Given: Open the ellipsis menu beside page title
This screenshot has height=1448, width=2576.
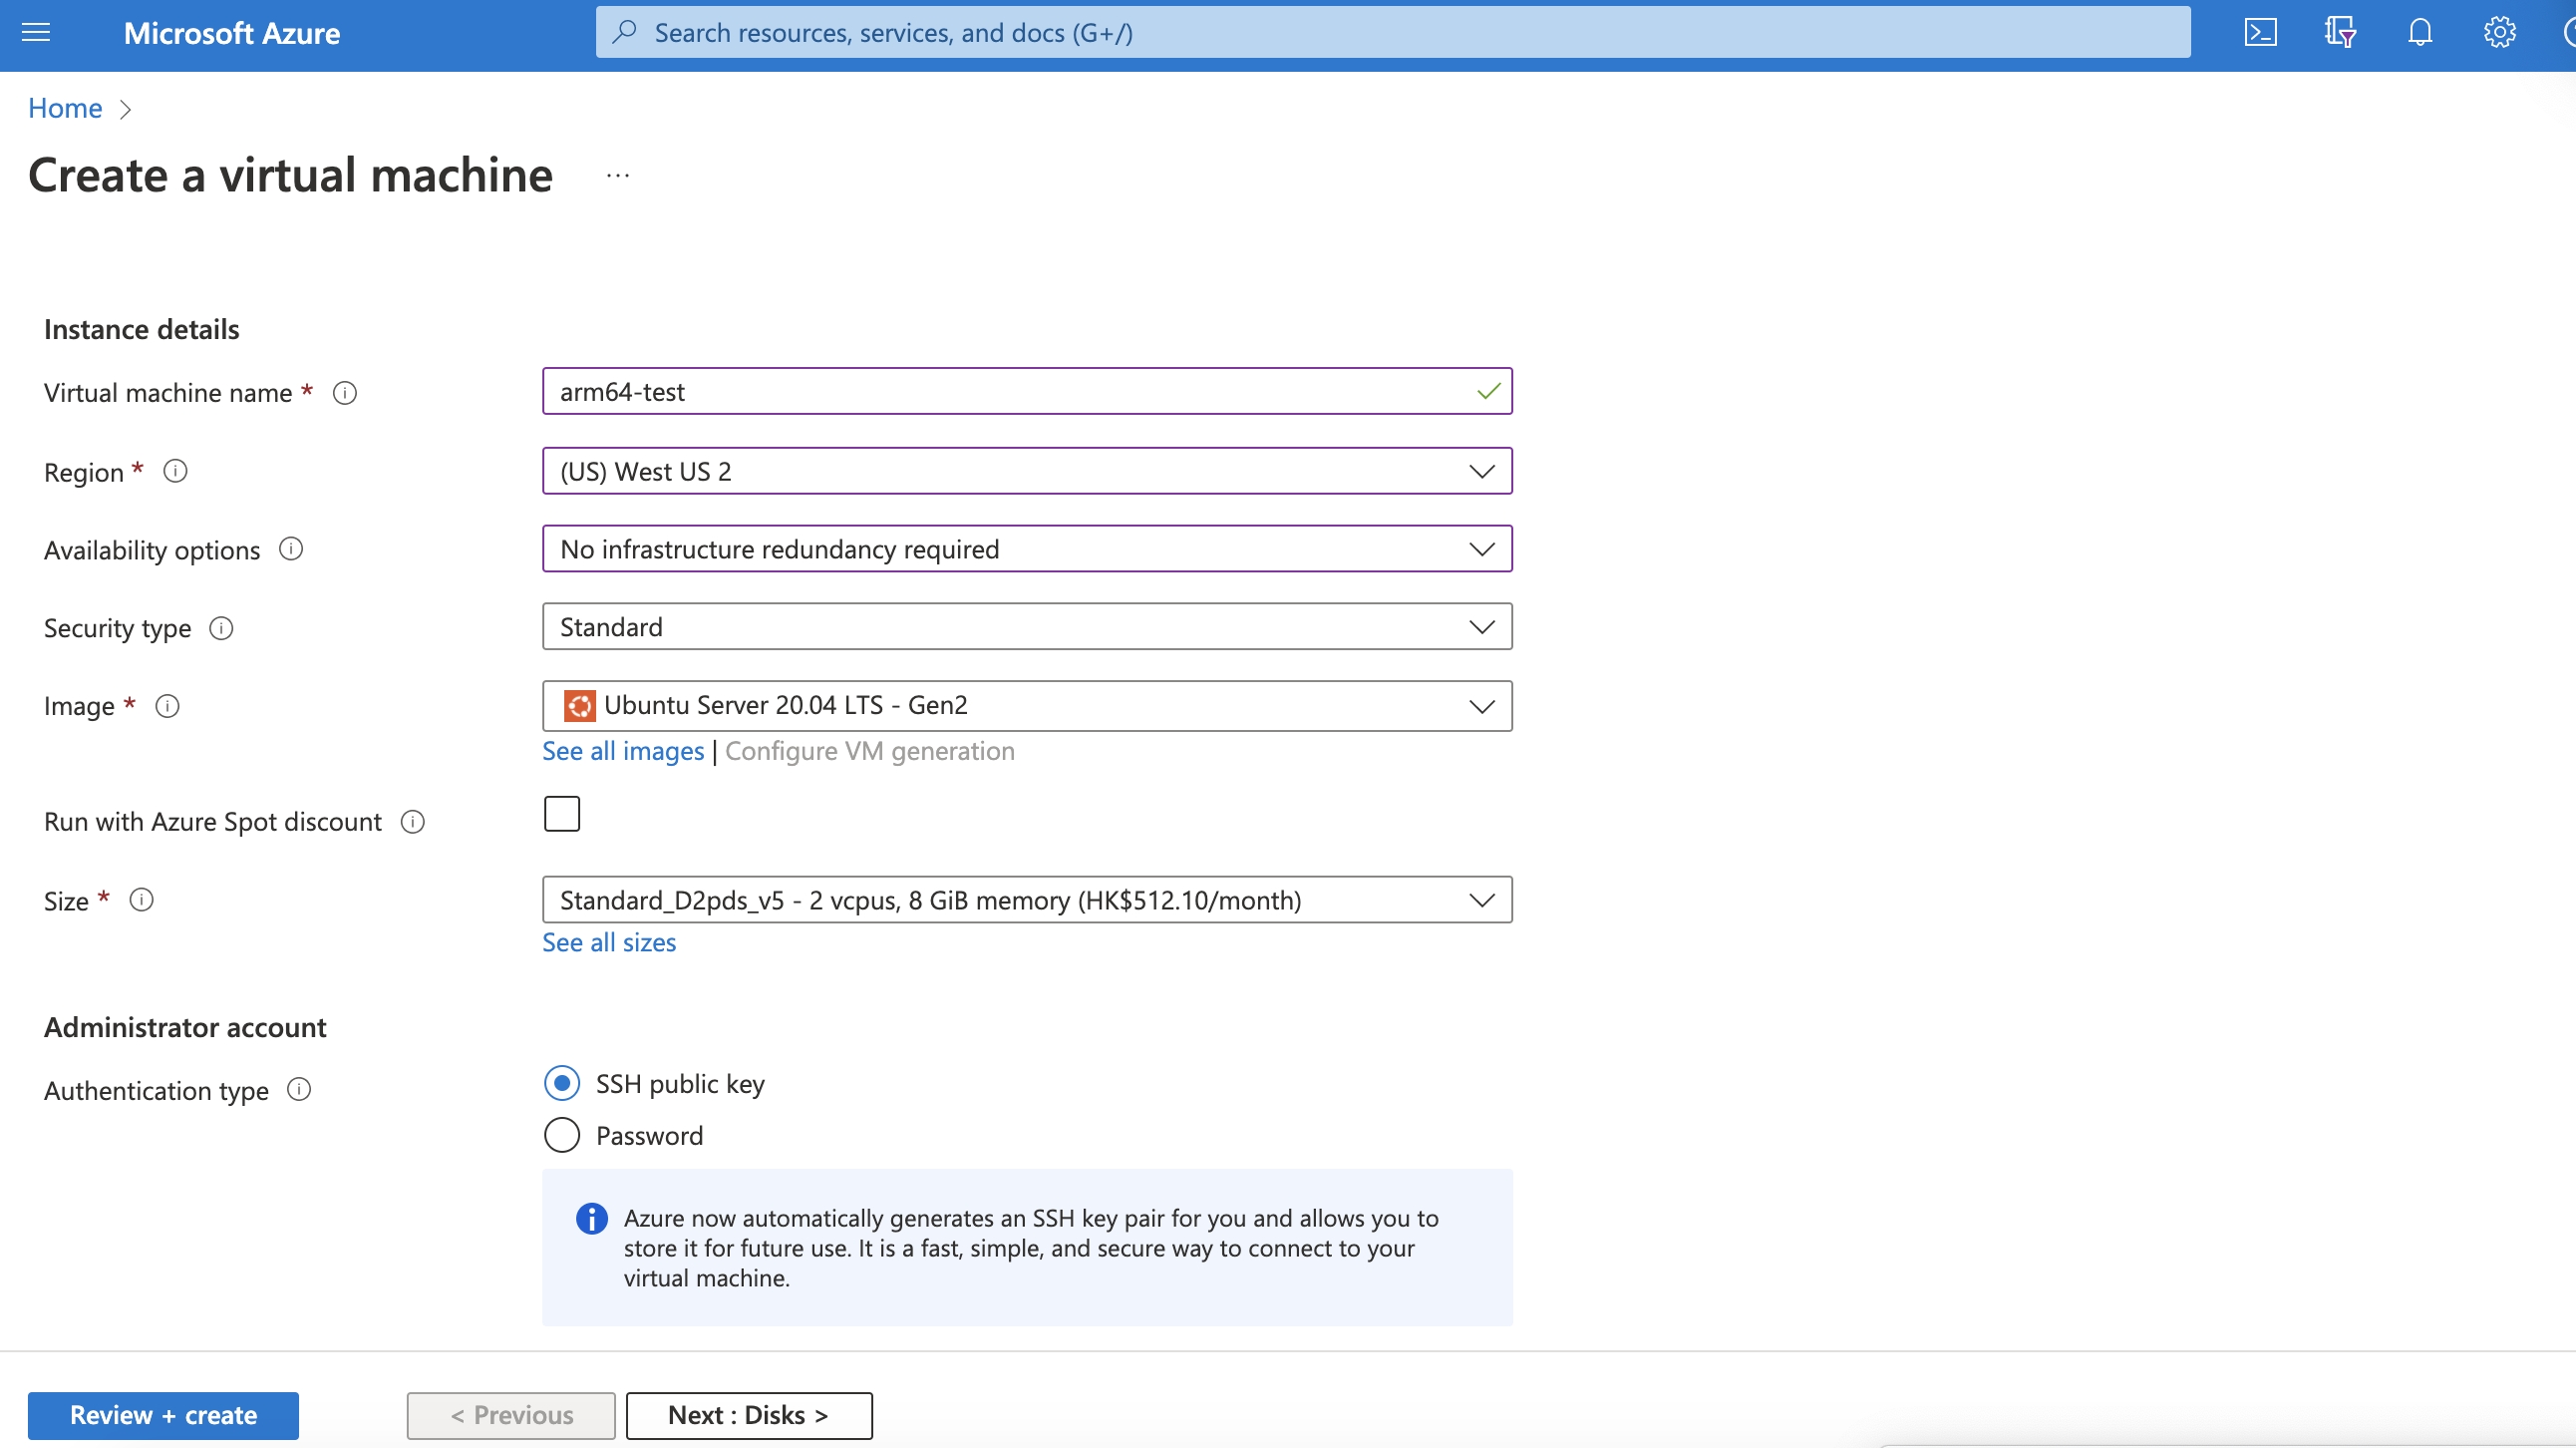Looking at the screenshot, I should point(618,176).
